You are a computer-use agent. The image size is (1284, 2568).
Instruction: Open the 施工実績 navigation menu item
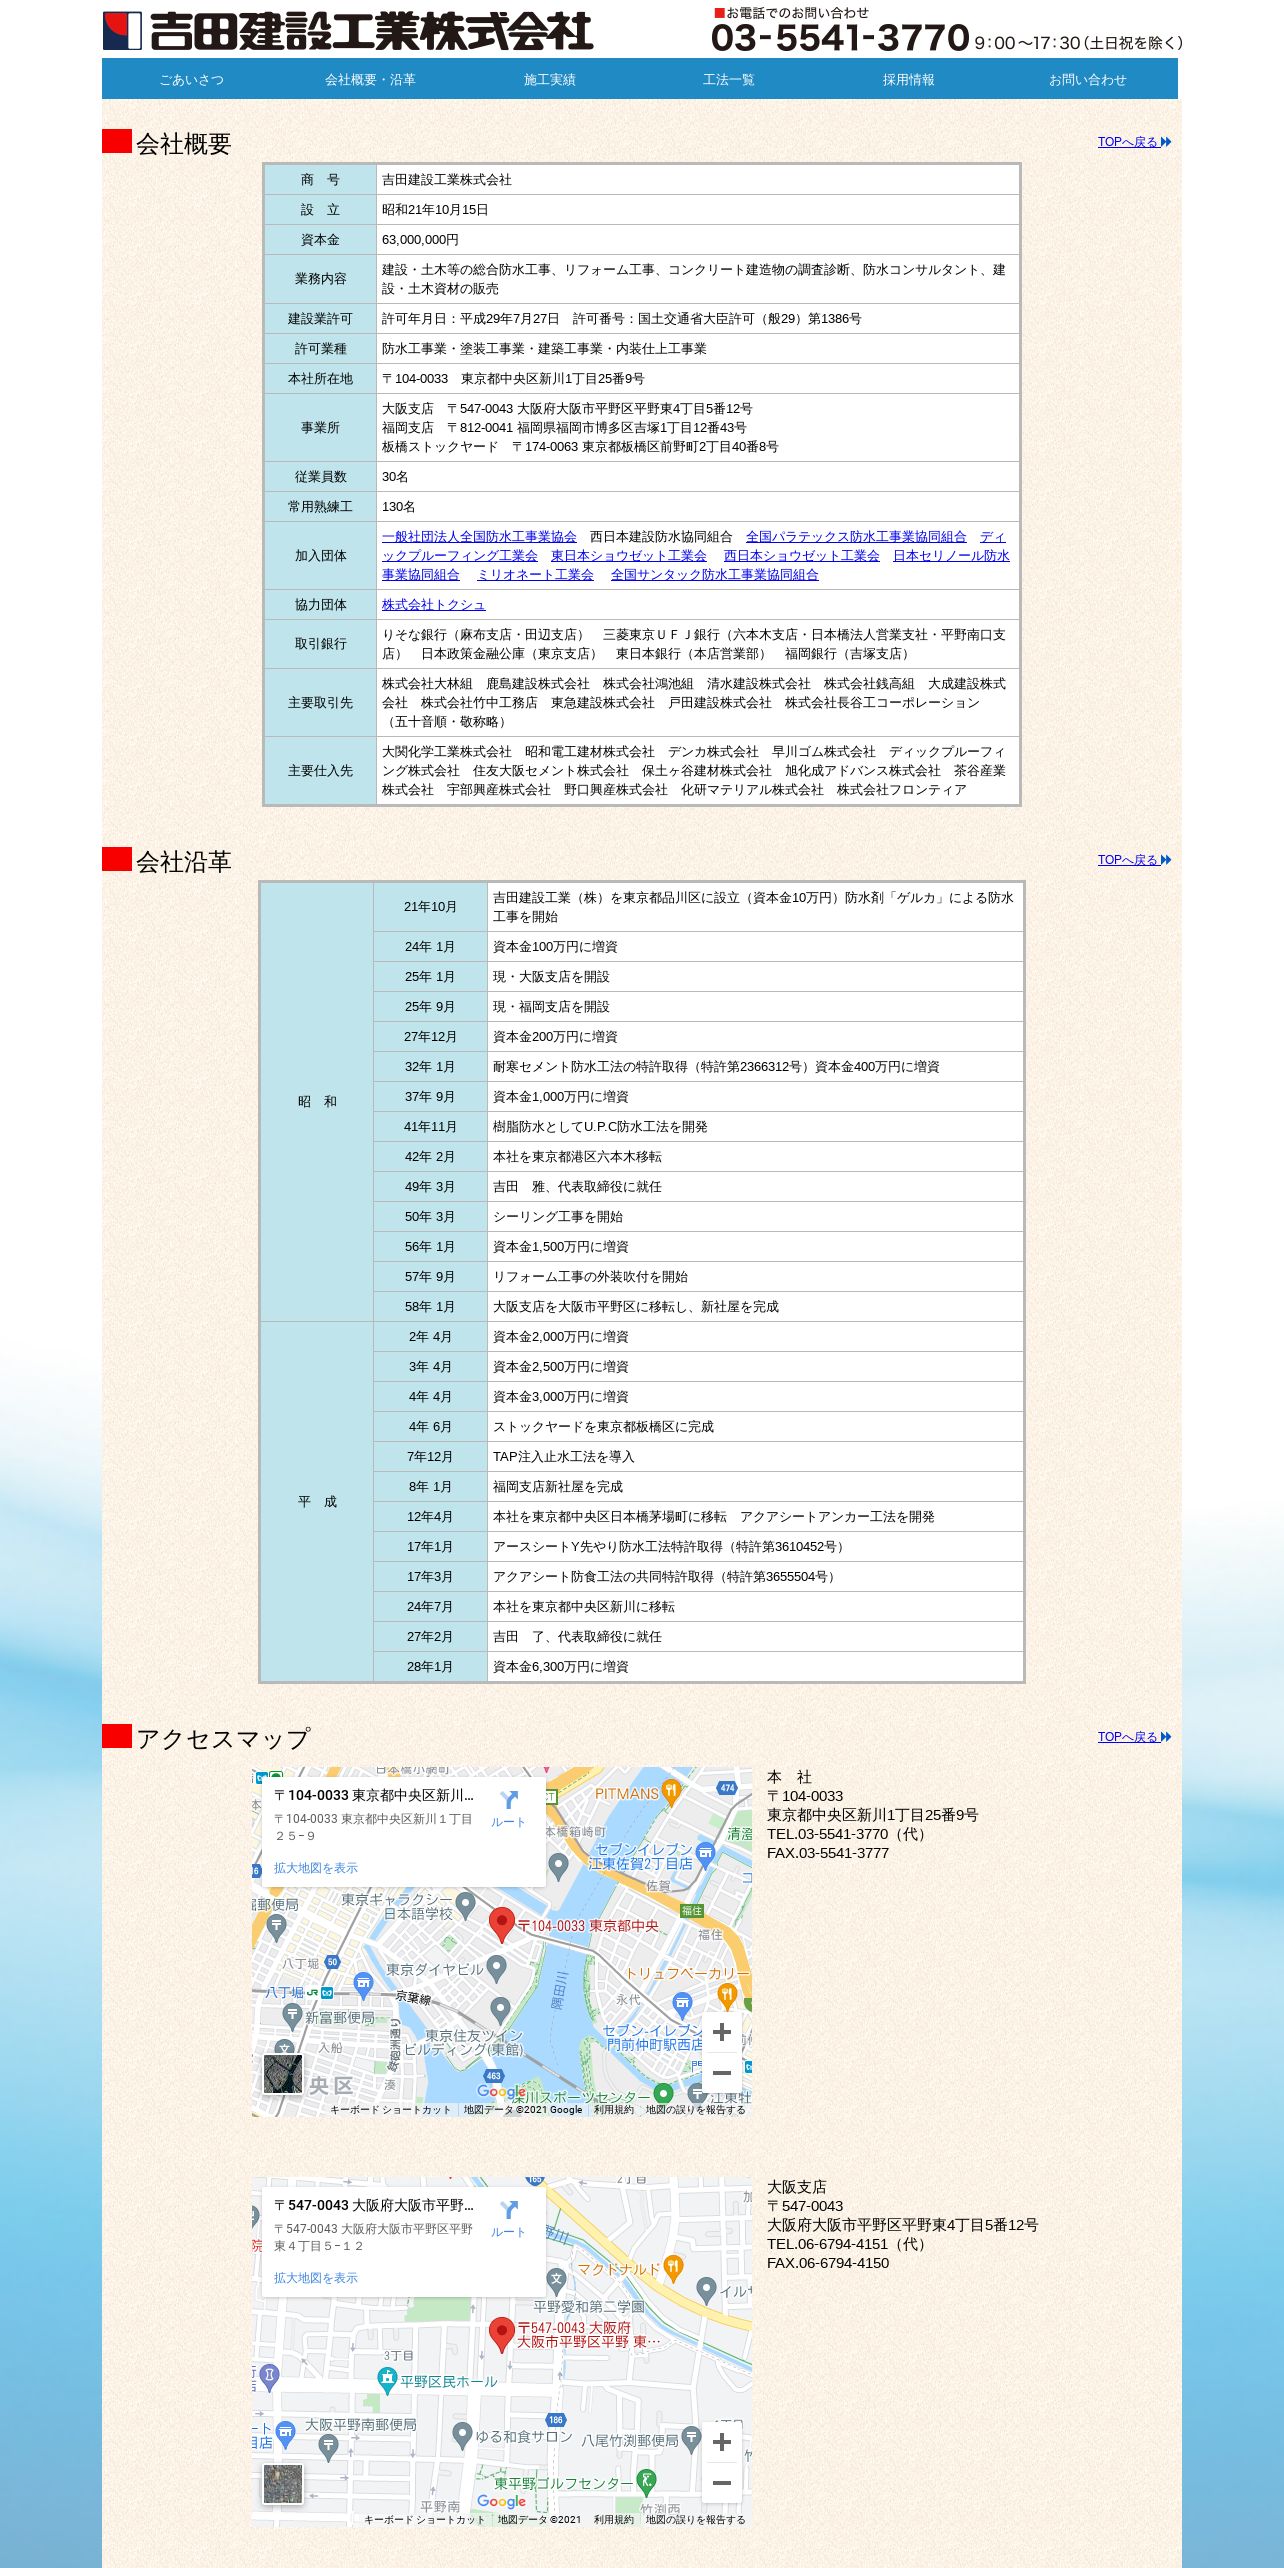click(x=550, y=80)
